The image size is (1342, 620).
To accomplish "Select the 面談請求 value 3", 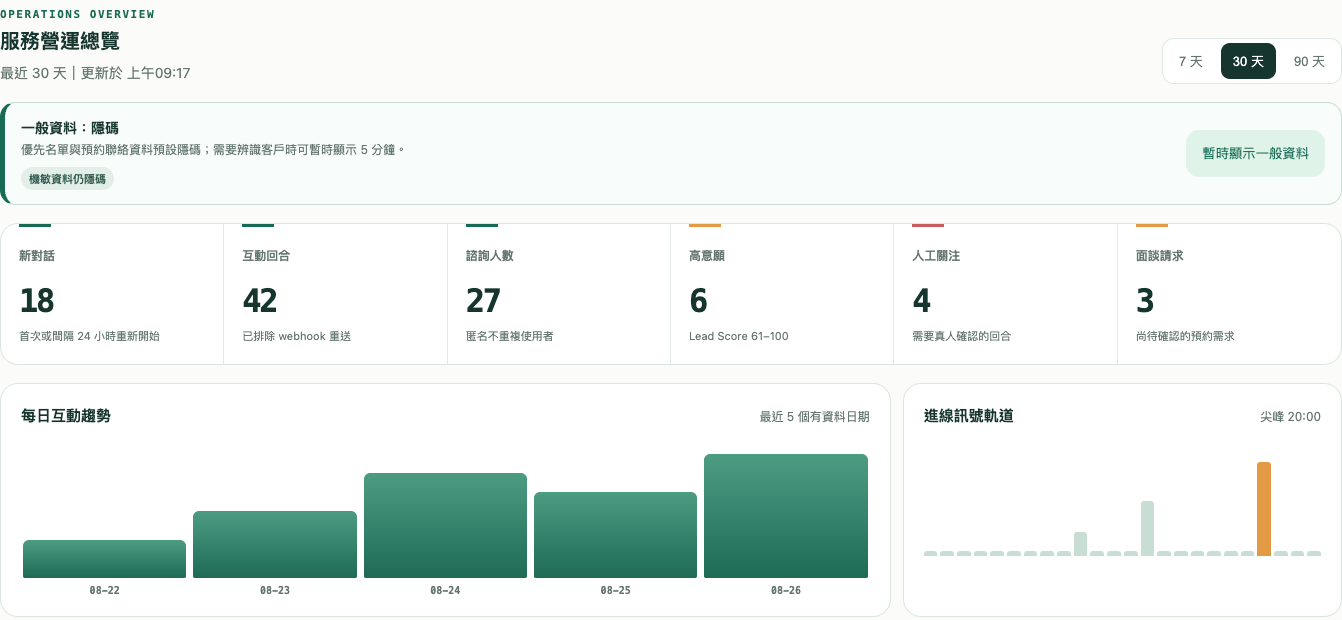I will pos(1145,301).
